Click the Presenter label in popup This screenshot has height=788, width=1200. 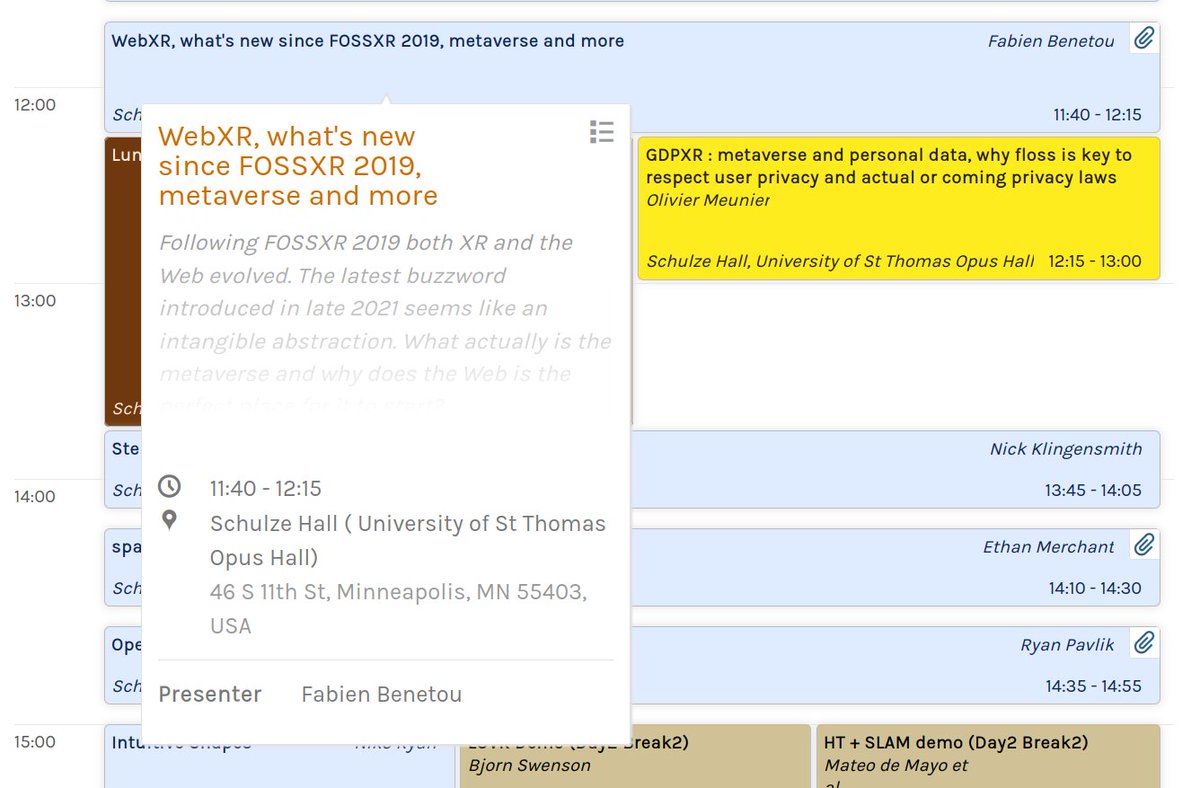coord(210,694)
